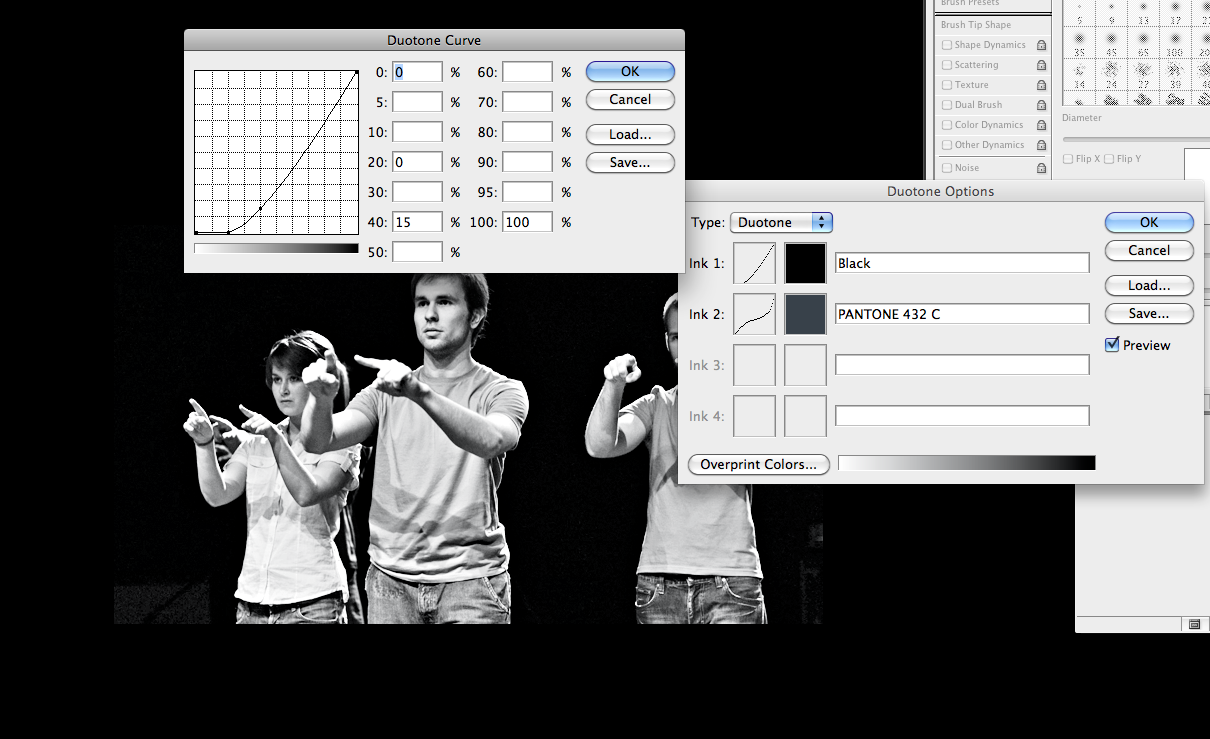The image size is (1210, 739).
Task: Click the Ink 2 PANTONE 432 color swatch
Action: pyautogui.click(x=806, y=314)
